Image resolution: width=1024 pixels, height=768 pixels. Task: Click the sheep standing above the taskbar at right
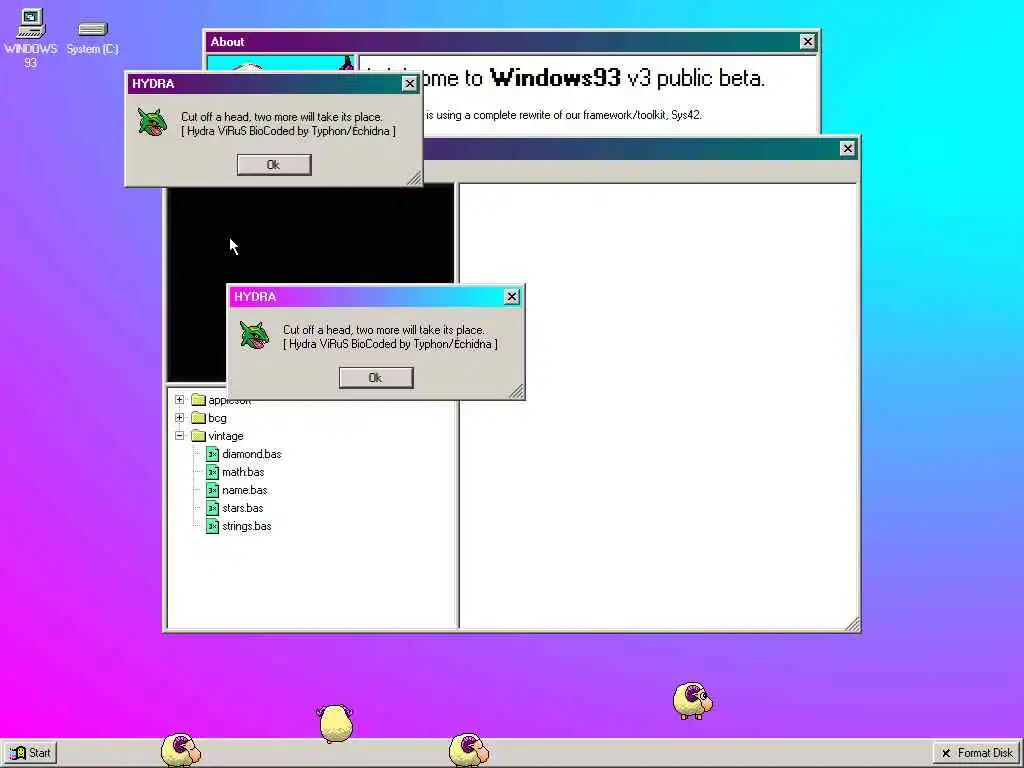point(692,701)
